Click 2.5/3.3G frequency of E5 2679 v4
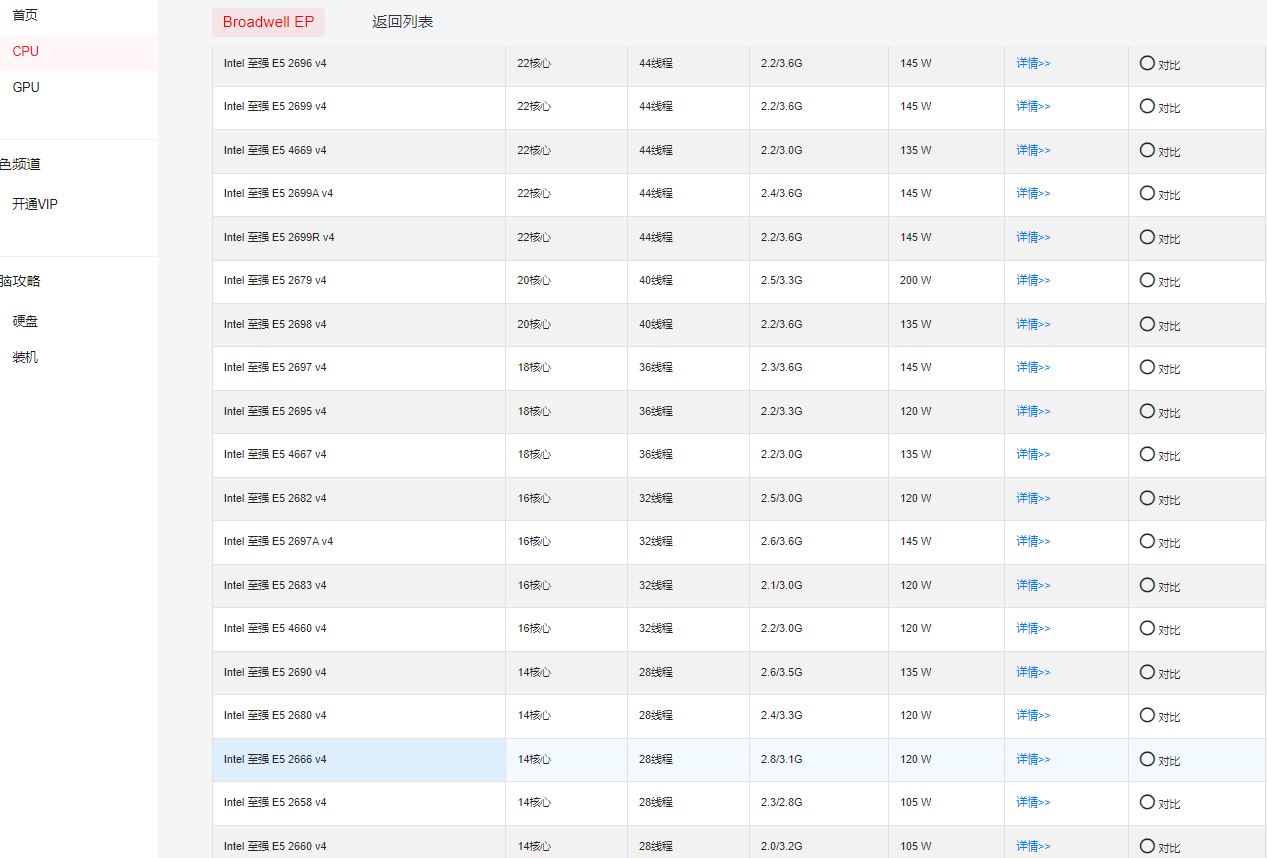This screenshot has height=858, width=1267. tap(781, 280)
